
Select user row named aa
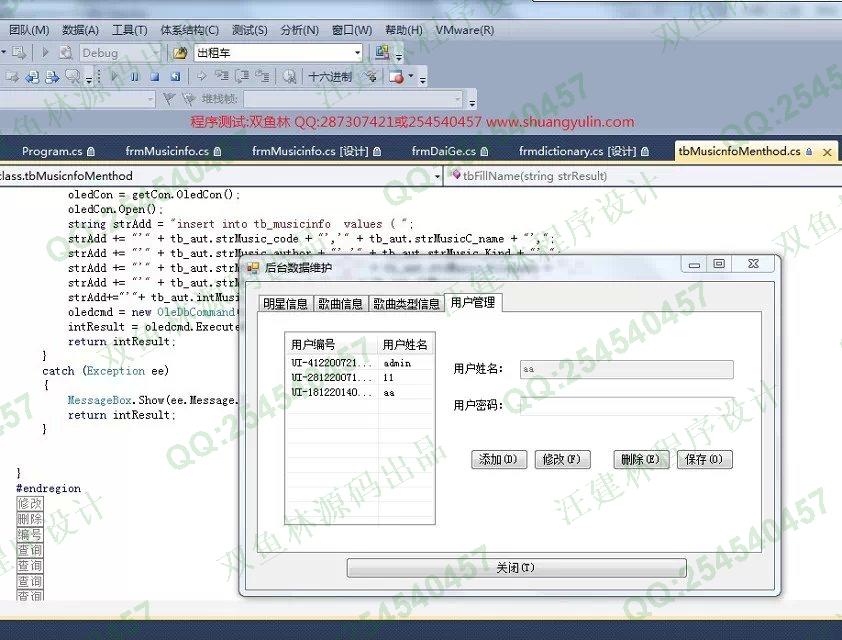359,392
